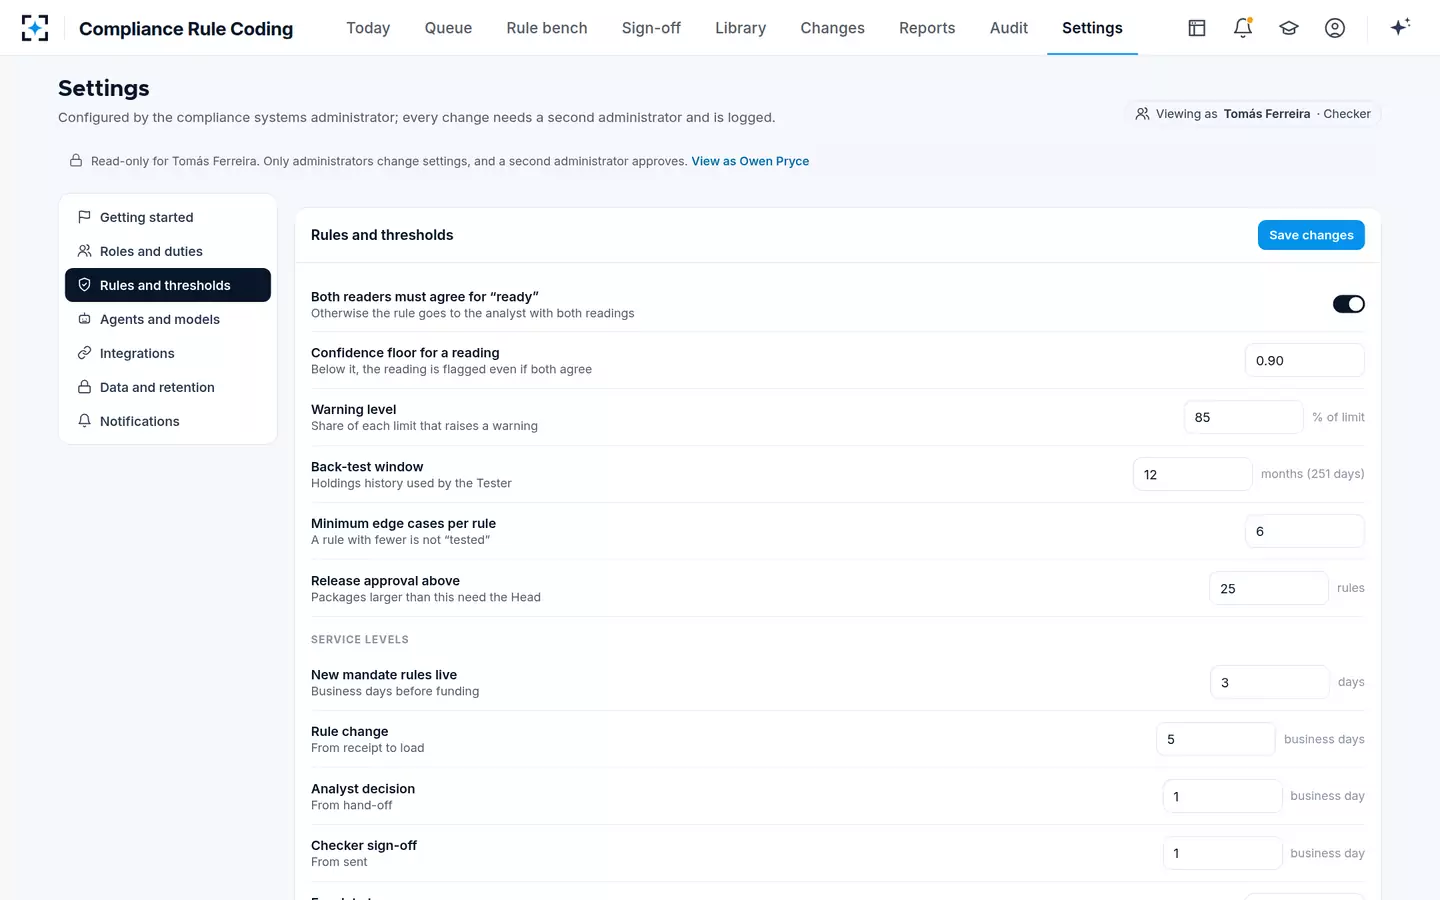Navigate to the Library tab
The width and height of the screenshot is (1440, 900).
[740, 28]
